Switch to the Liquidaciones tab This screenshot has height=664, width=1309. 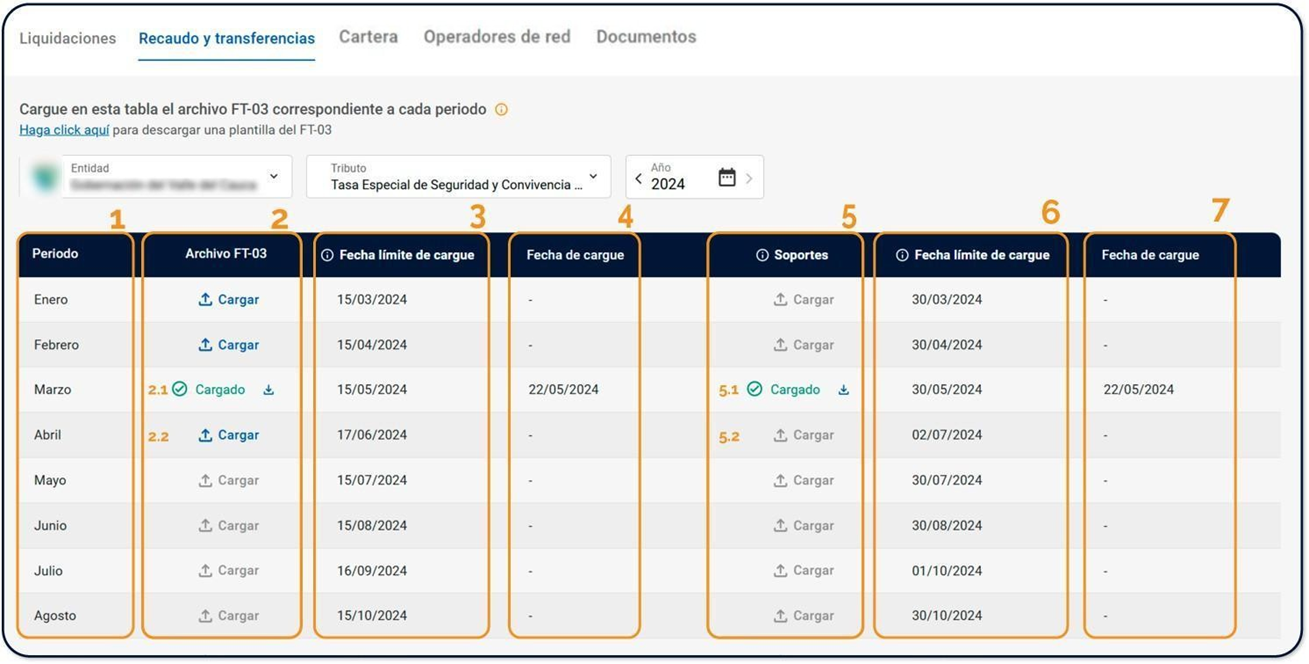point(68,38)
